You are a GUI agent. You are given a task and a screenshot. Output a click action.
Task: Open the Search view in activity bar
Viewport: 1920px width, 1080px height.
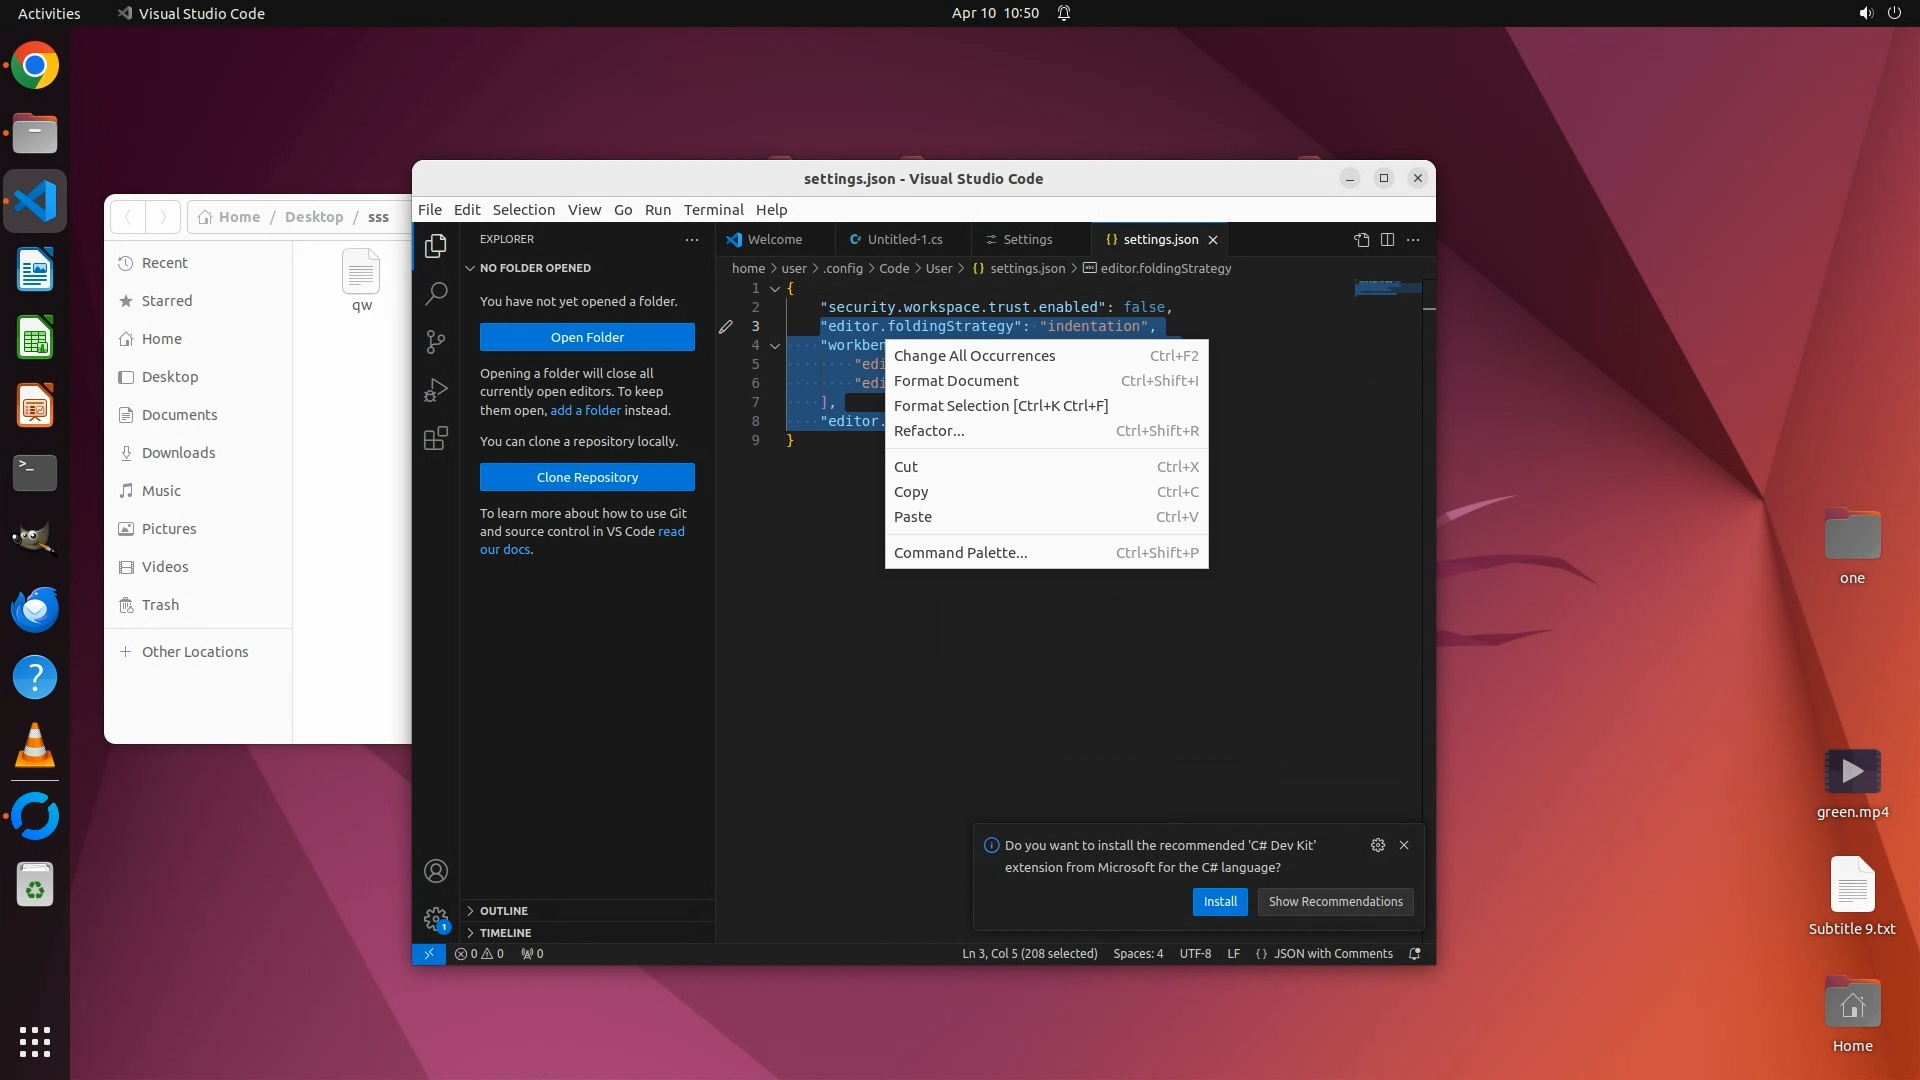436,294
